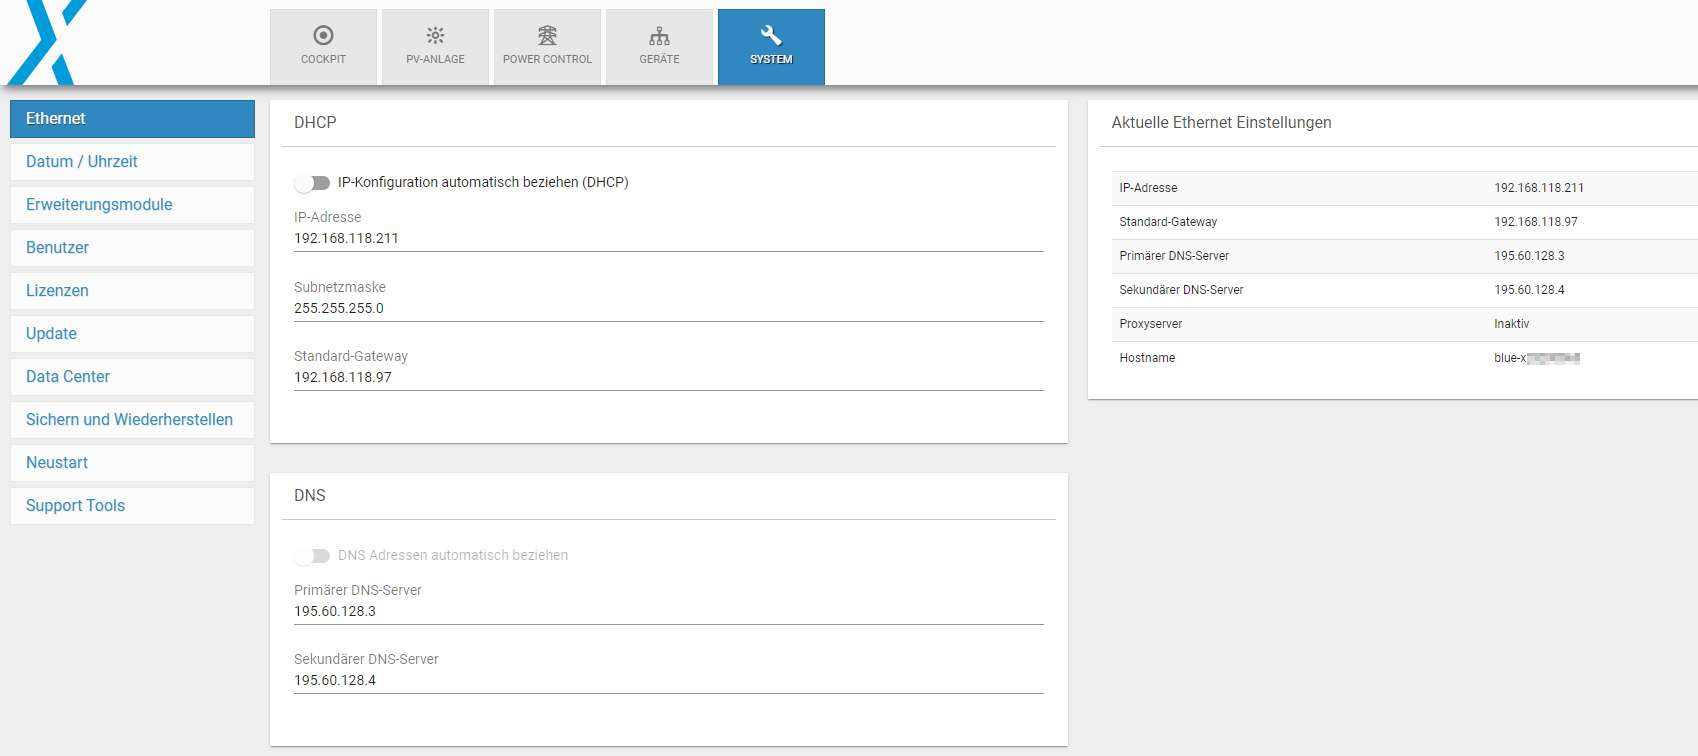
Task: Open Benutzer settings
Action: [x=132, y=247]
